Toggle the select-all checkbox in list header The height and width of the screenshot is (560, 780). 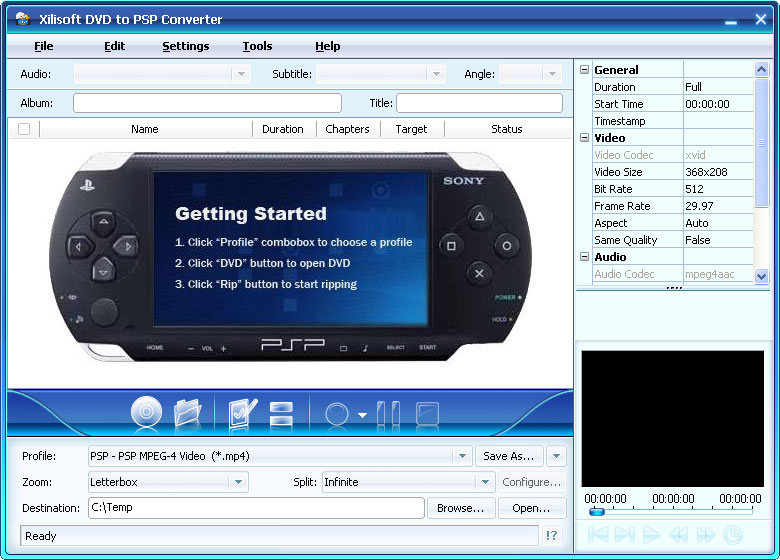click(24, 129)
